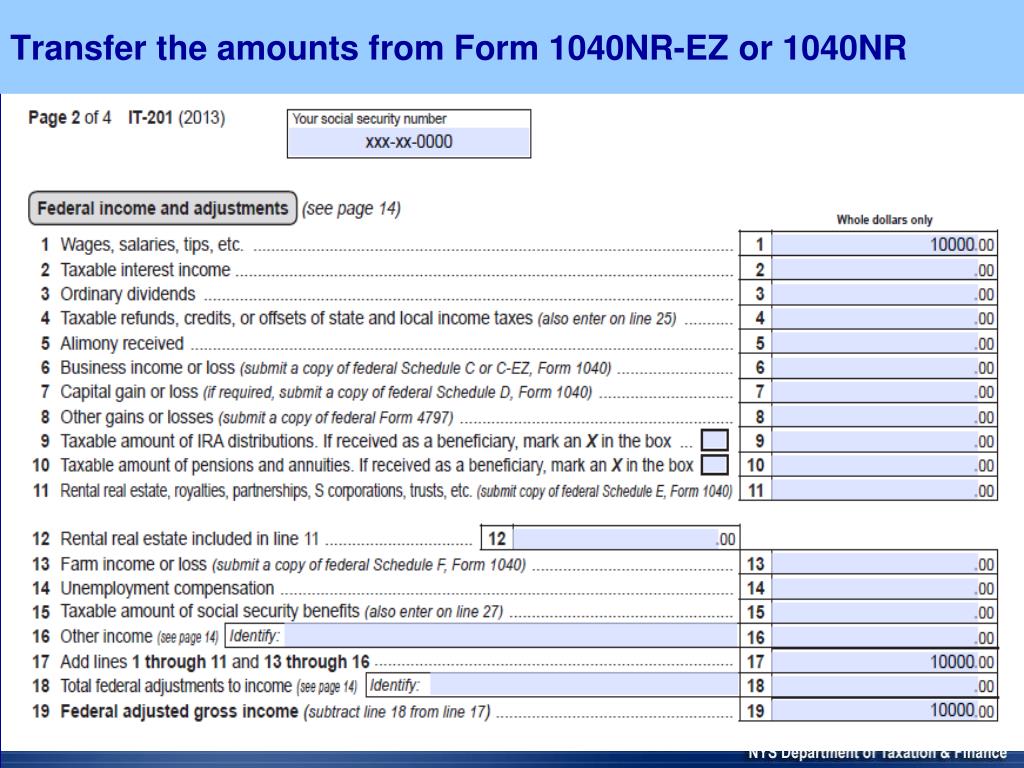Click the '(see page 14)' heading note
The width and height of the screenshot is (1024, 768).
[x=351, y=208]
